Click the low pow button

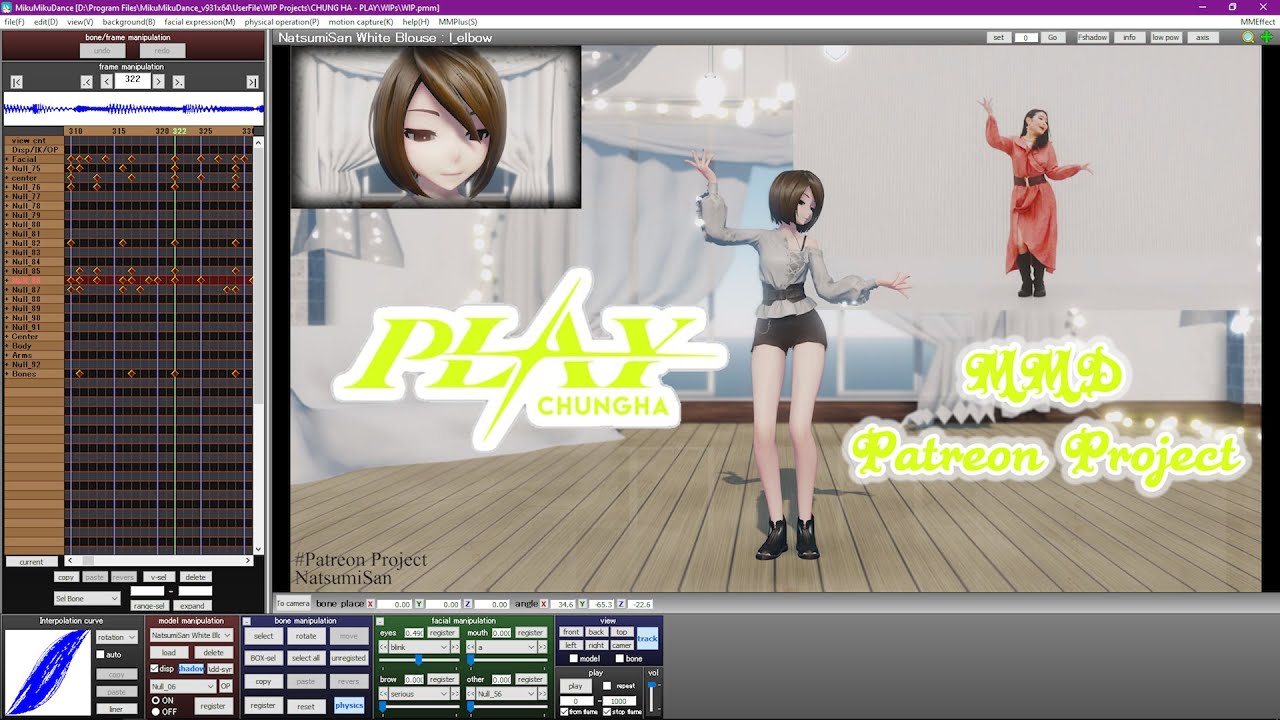(x=1165, y=37)
